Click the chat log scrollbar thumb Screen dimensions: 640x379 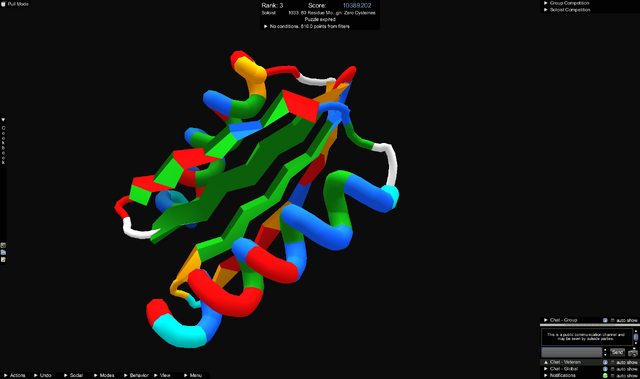[x=636, y=337]
